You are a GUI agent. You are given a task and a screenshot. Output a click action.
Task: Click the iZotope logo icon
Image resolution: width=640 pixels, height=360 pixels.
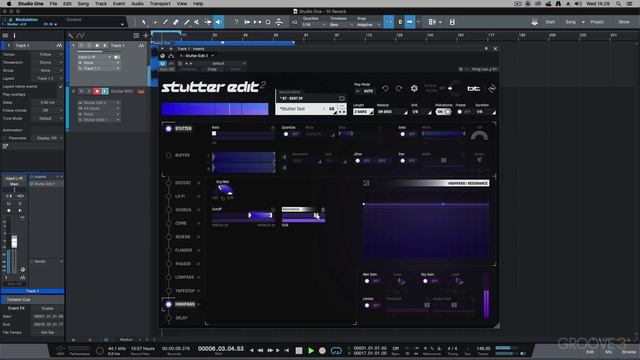point(491,88)
